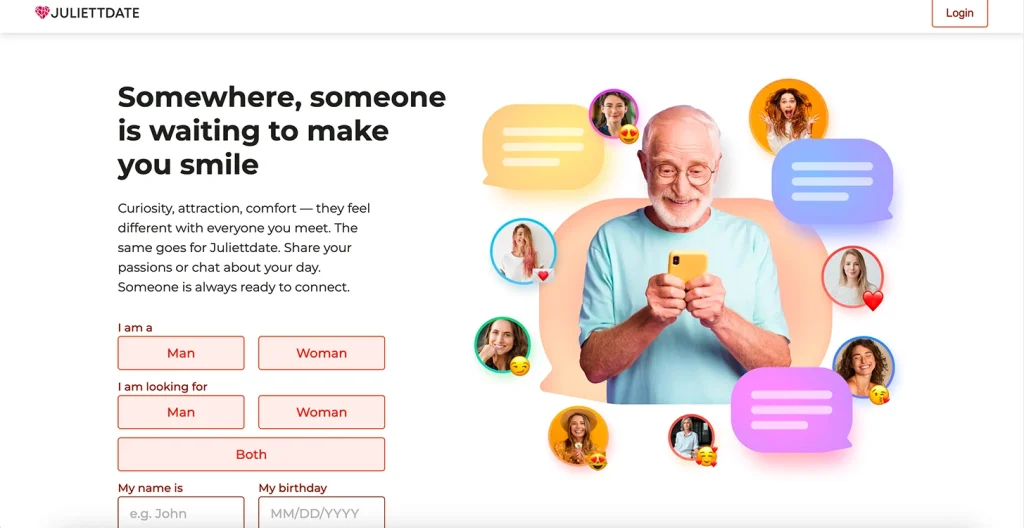
Task: Focus the 'My birthday' date field
Action: [x=321, y=513]
